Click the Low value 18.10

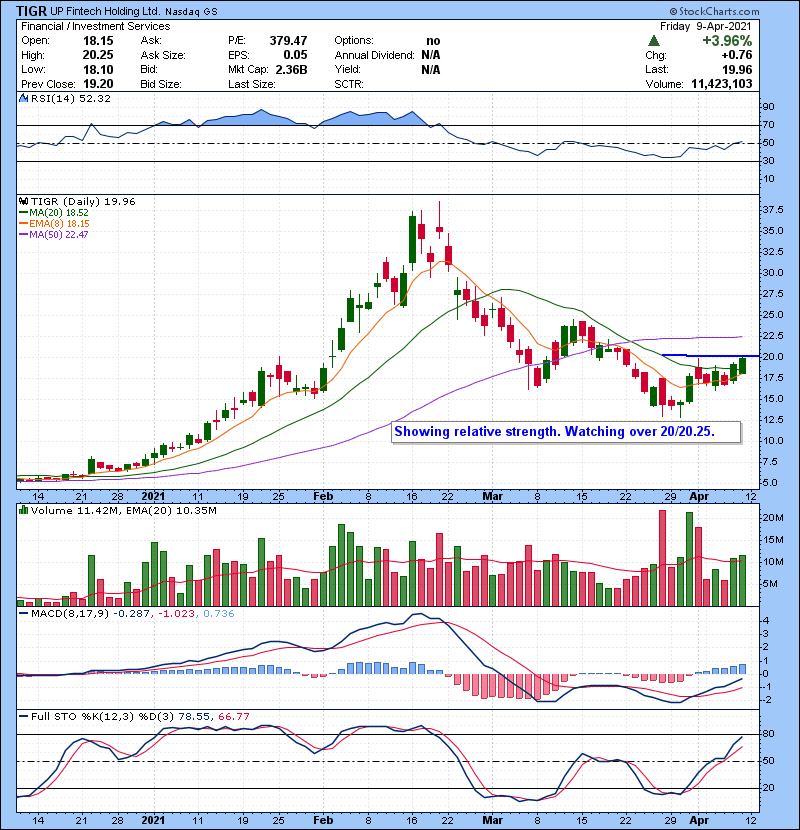point(98,69)
